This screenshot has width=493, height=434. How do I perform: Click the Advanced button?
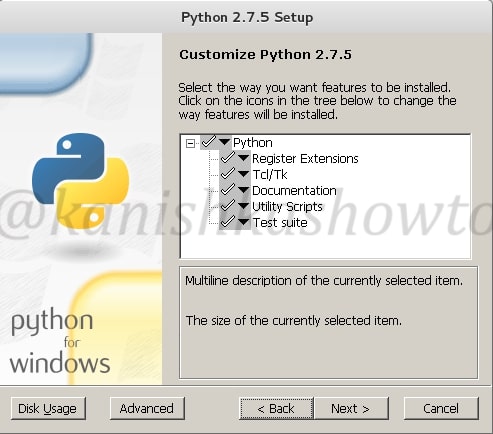(x=147, y=408)
